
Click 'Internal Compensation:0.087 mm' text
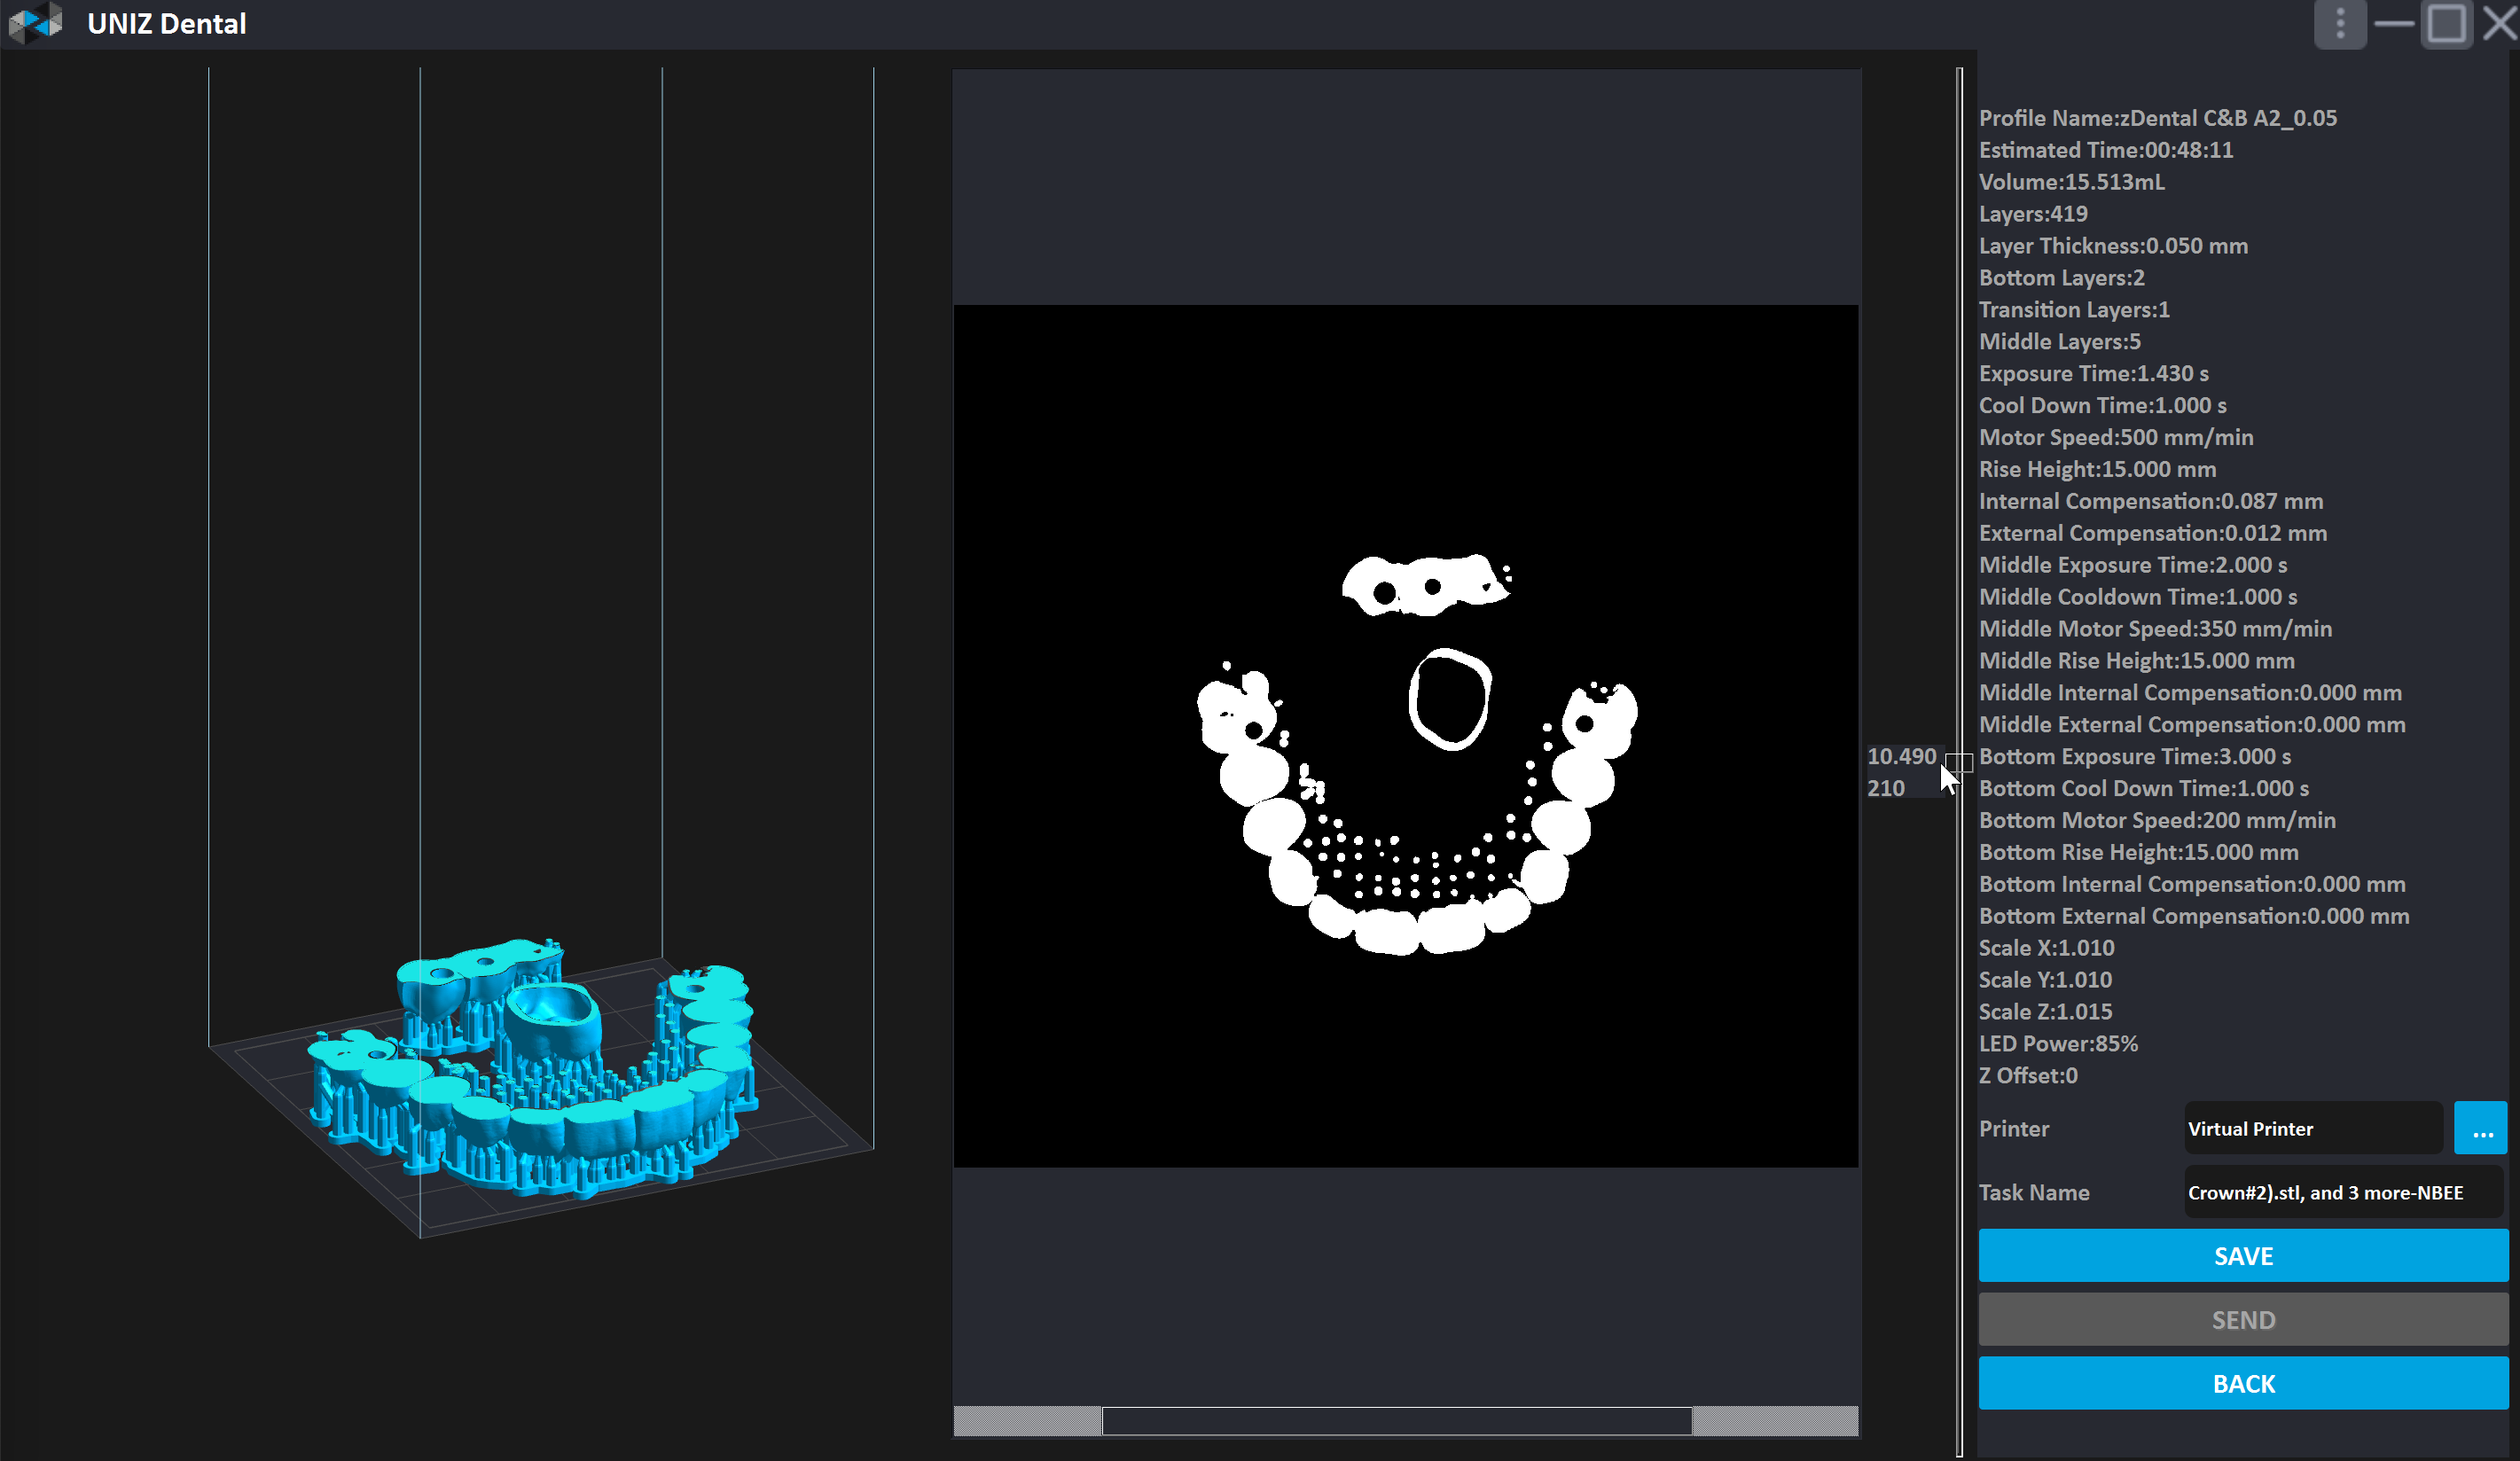[2151, 502]
